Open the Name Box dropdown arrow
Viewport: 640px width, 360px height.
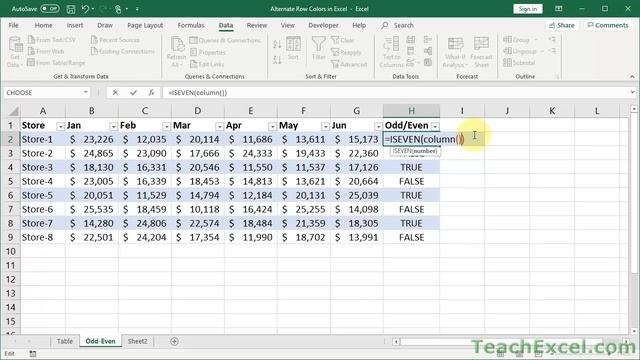pyautogui.click(x=86, y=93)
